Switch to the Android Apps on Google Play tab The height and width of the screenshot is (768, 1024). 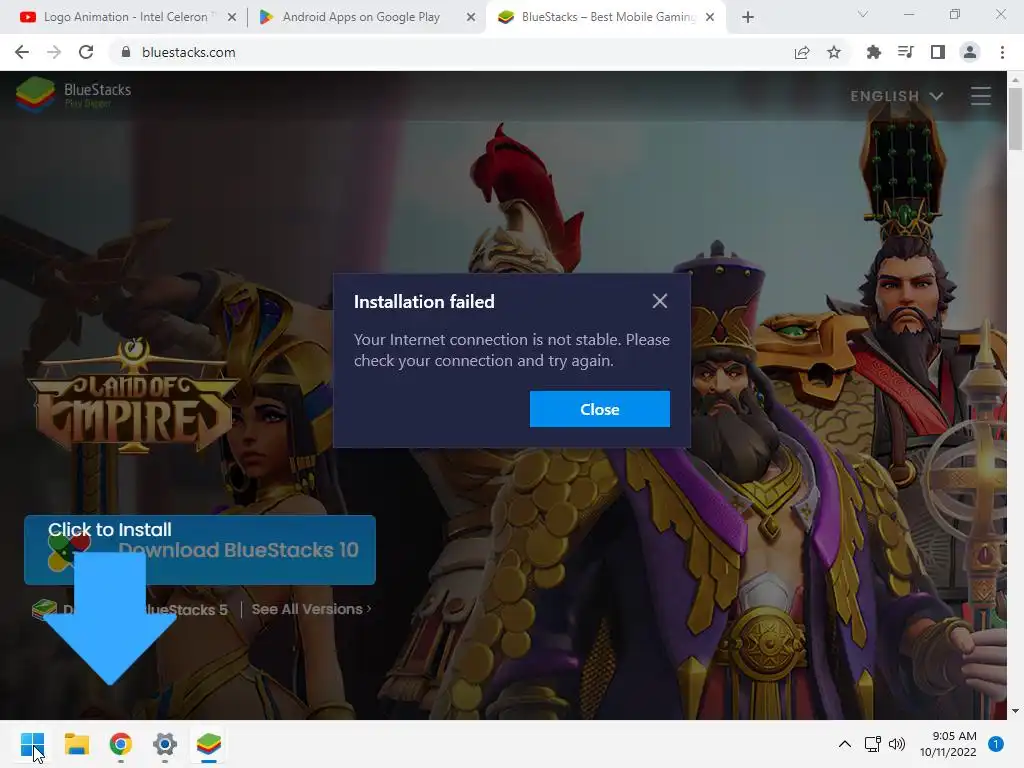click(x=361, y=17)
